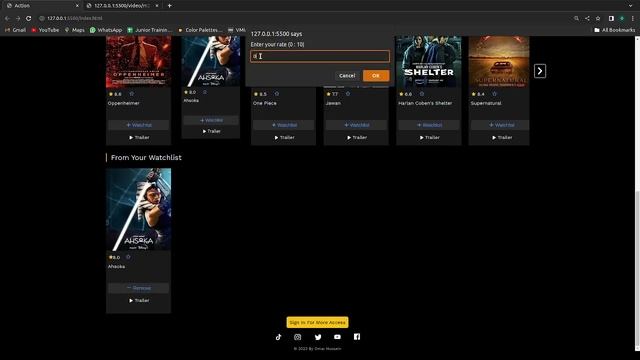The width and height of the screenshot is (640, 360).
Task: Switch to the Action browser tab
Action: (x=41, y=6)
